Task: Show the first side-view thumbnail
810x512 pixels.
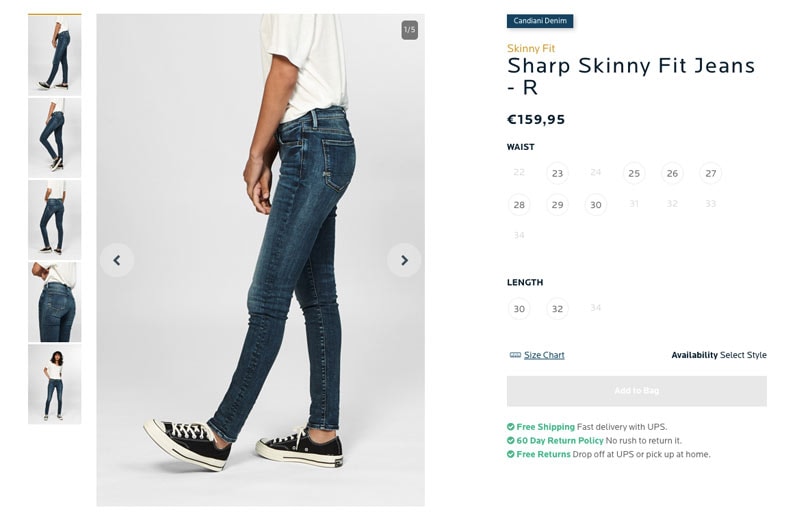Action: click(x=54, y=55)
